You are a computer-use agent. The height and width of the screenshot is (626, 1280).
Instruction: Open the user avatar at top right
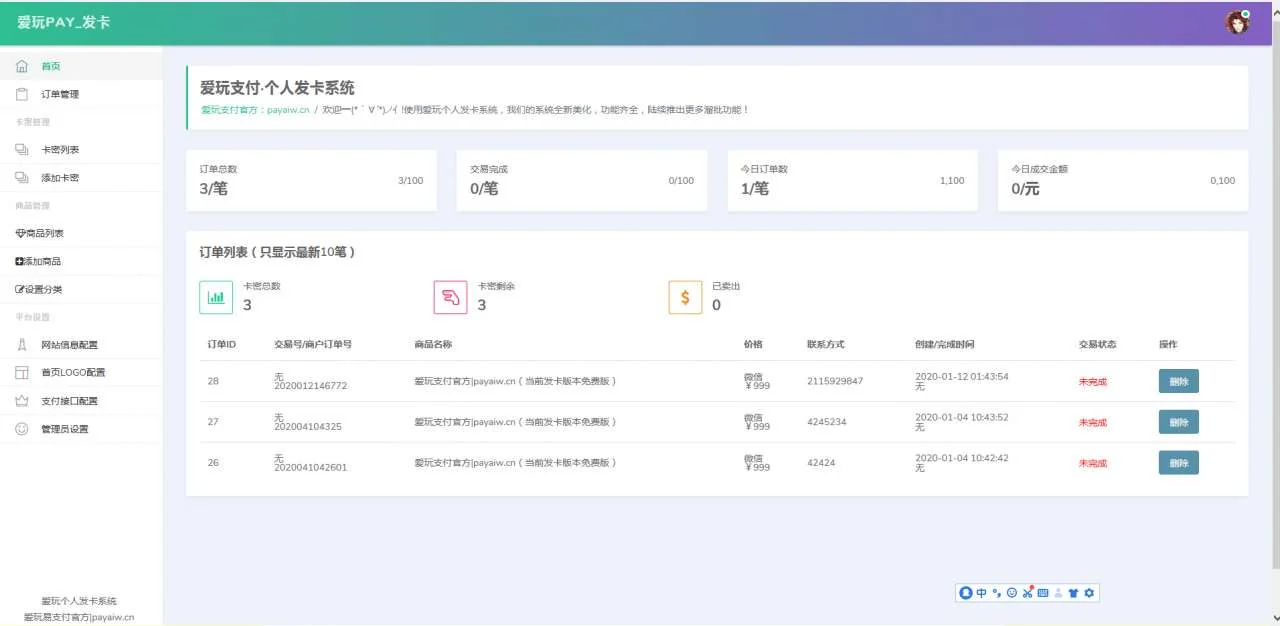1237,23
